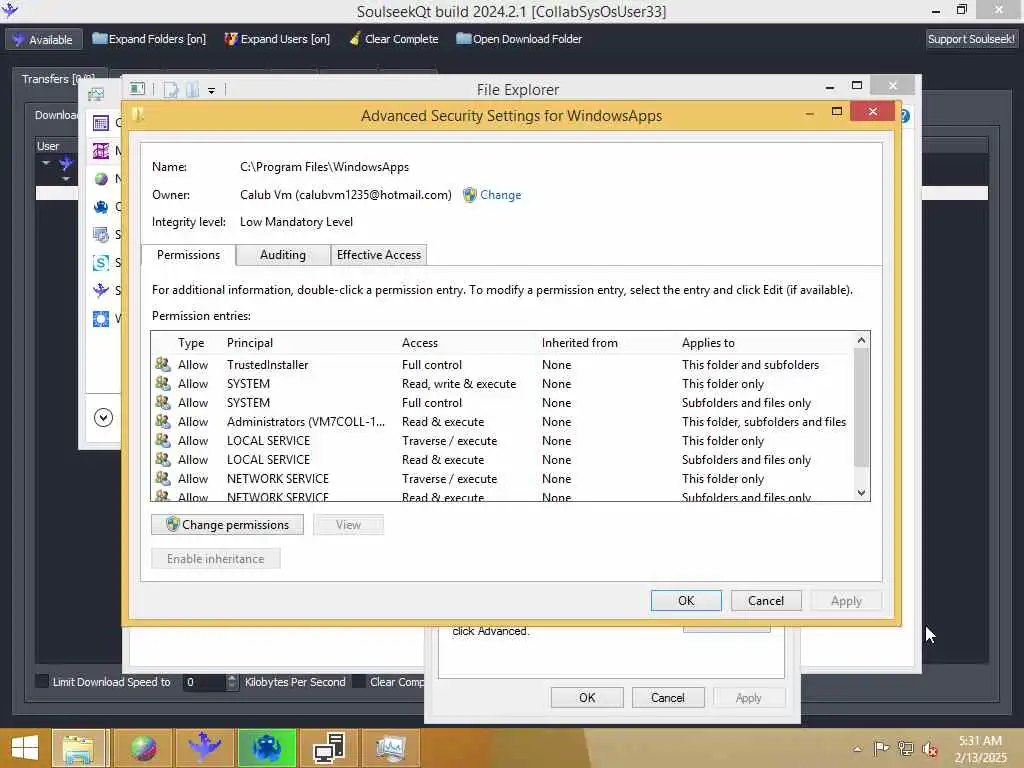The width and height of the screenshot is (1024, 768).
Task: Click Cancel in Advanced Security Settings
Action: point(765,601)
